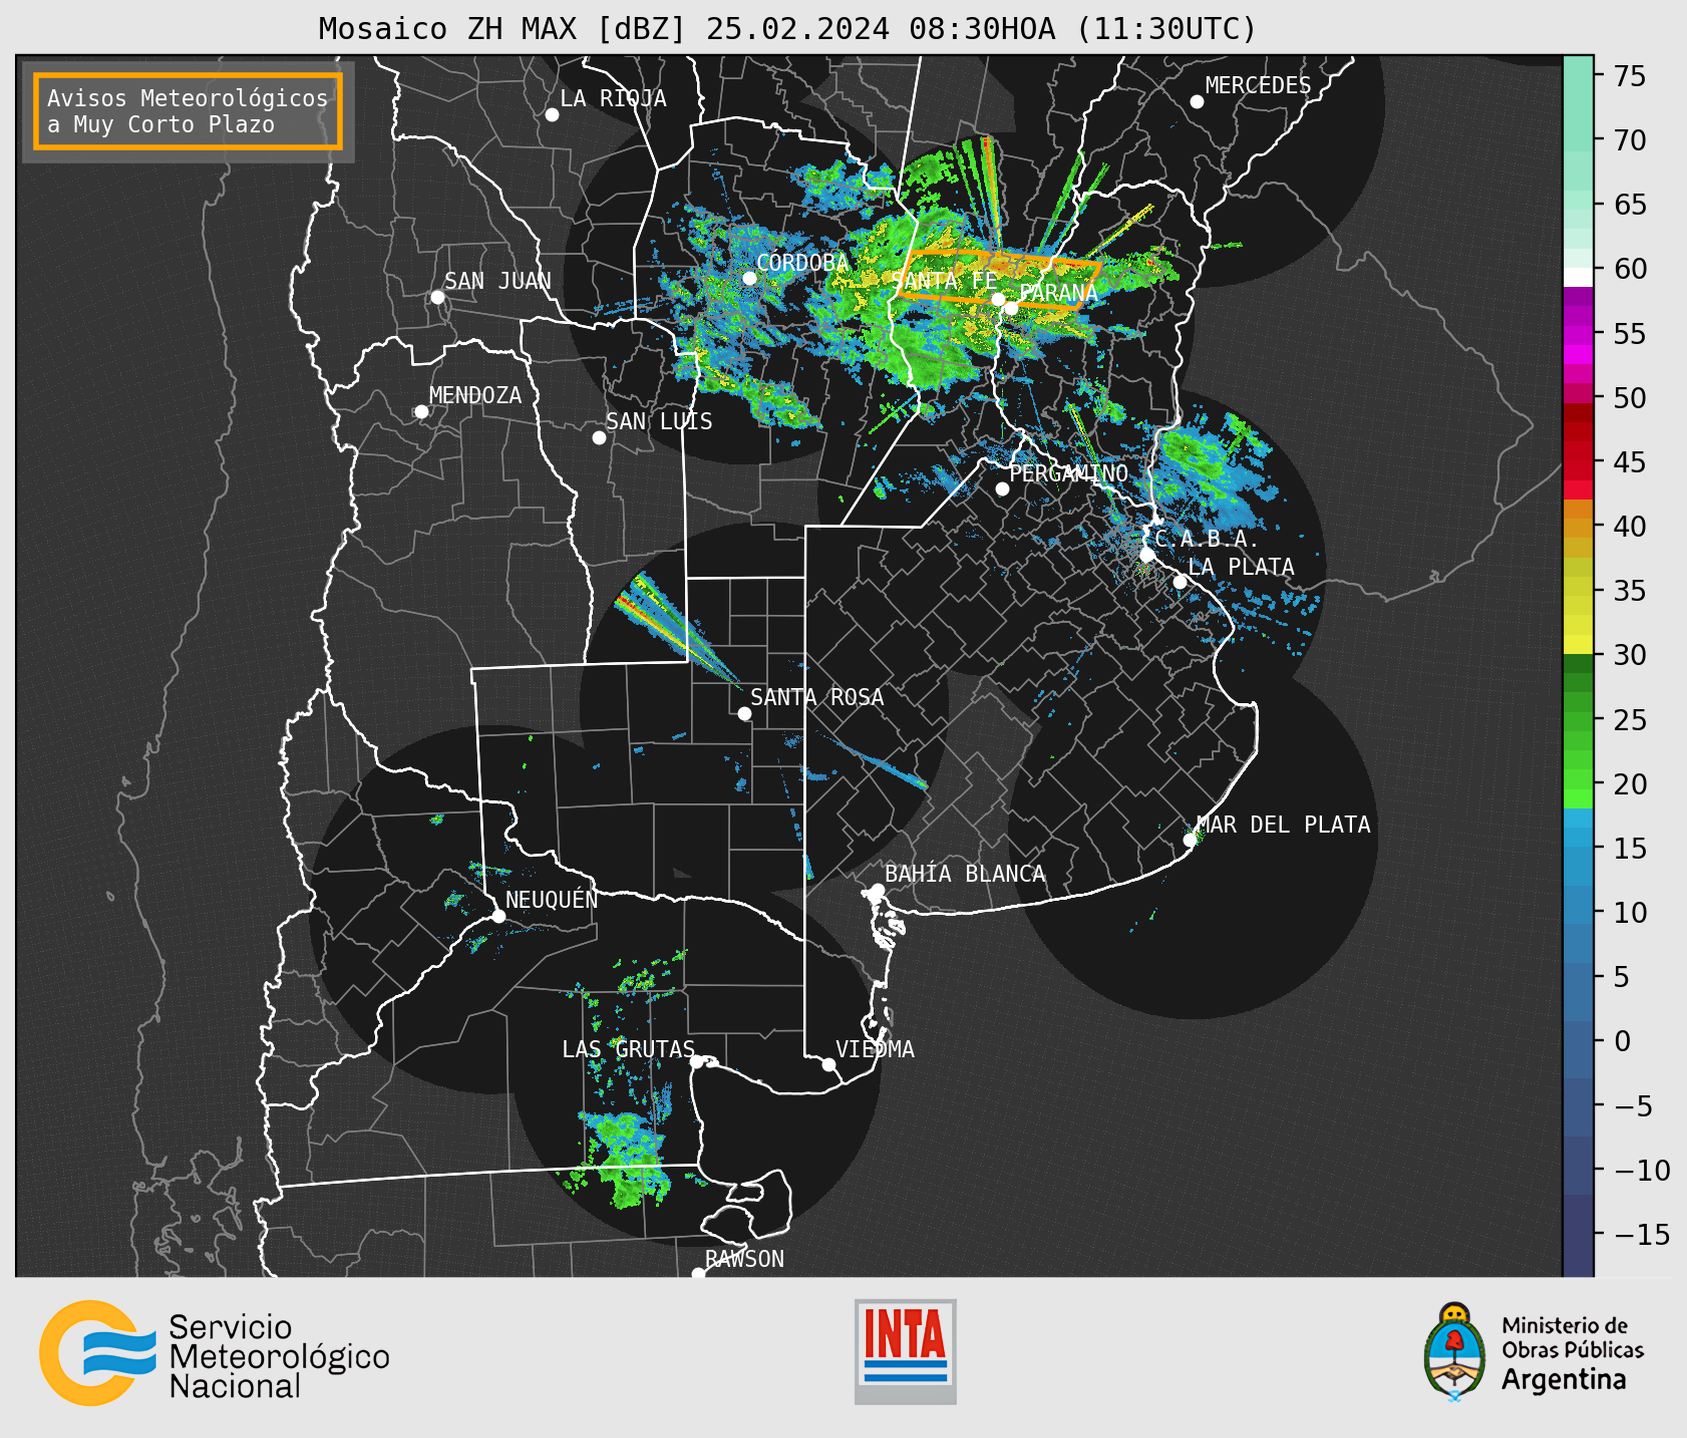Click the white dot marking La Rioja

point(552,115)
